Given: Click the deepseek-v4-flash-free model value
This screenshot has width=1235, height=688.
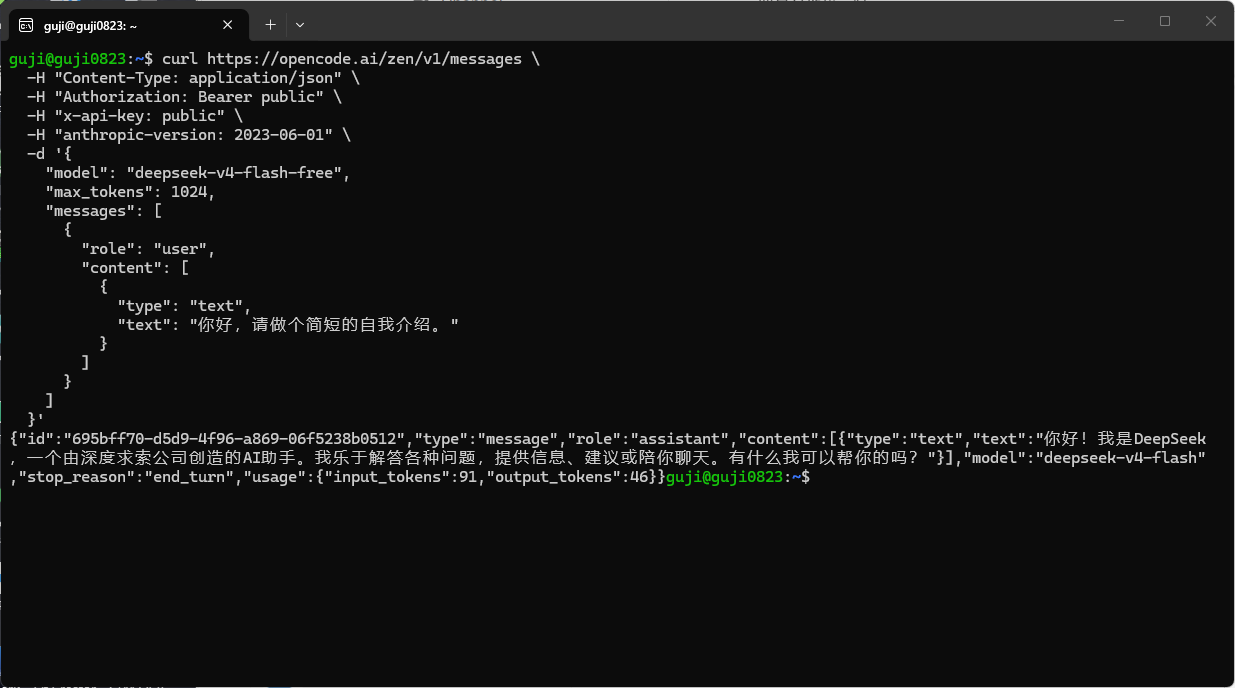Looking at the screenshot, I should pyautogui.click(x=237, y=173).
